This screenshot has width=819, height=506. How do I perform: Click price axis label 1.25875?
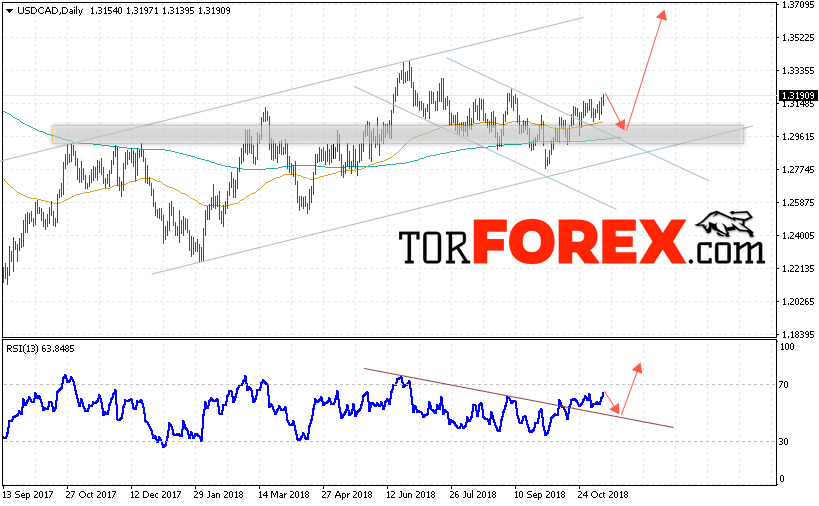(798, 203)
